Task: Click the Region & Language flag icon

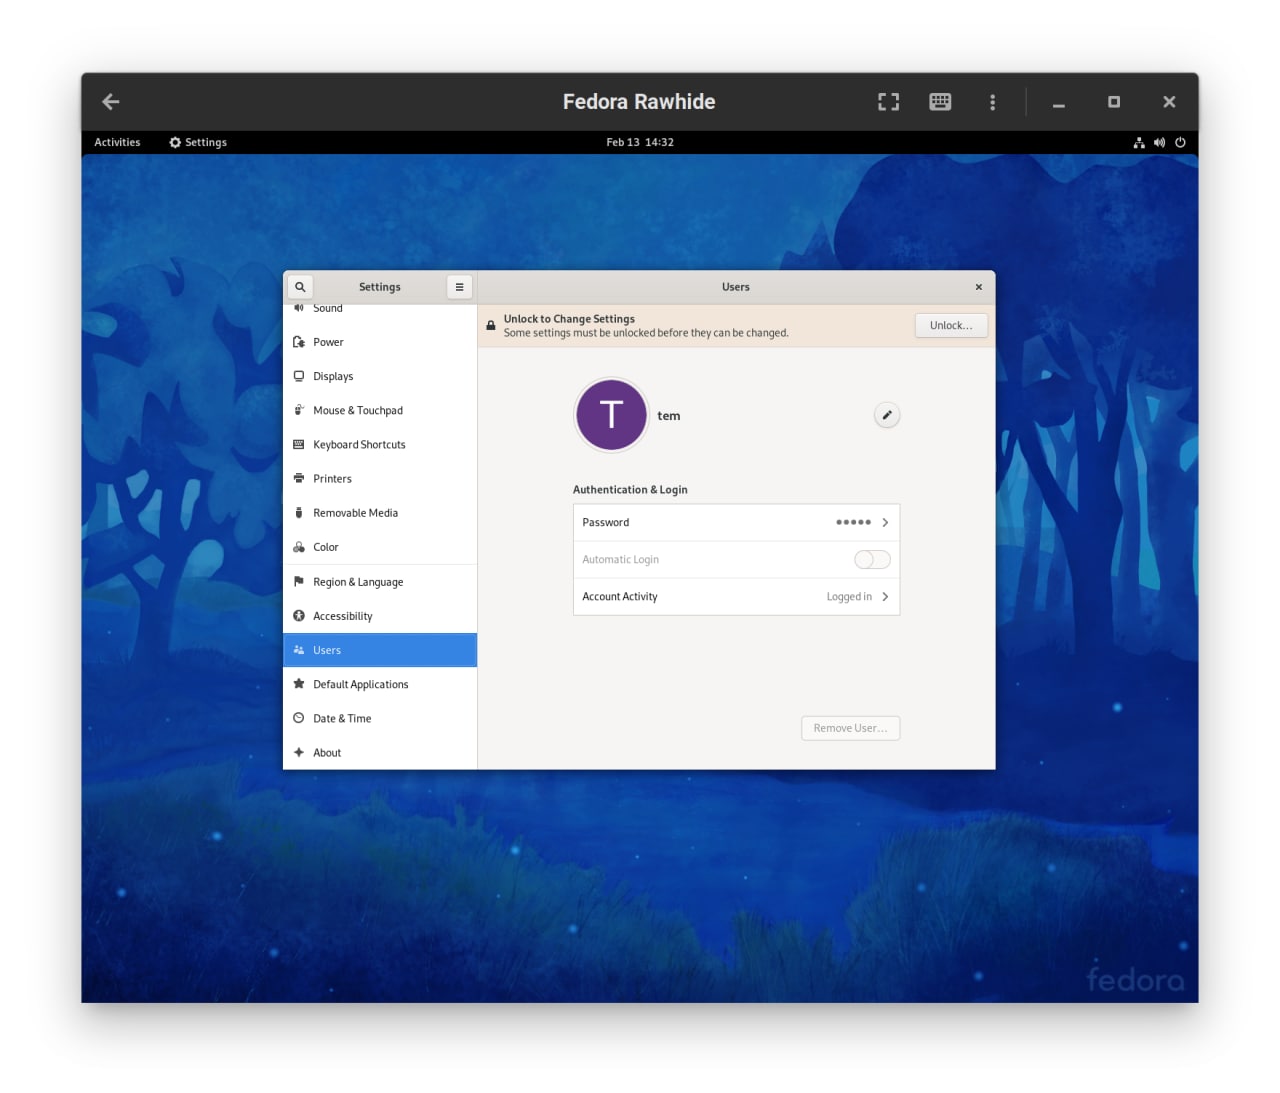Action: coord(299,581)
